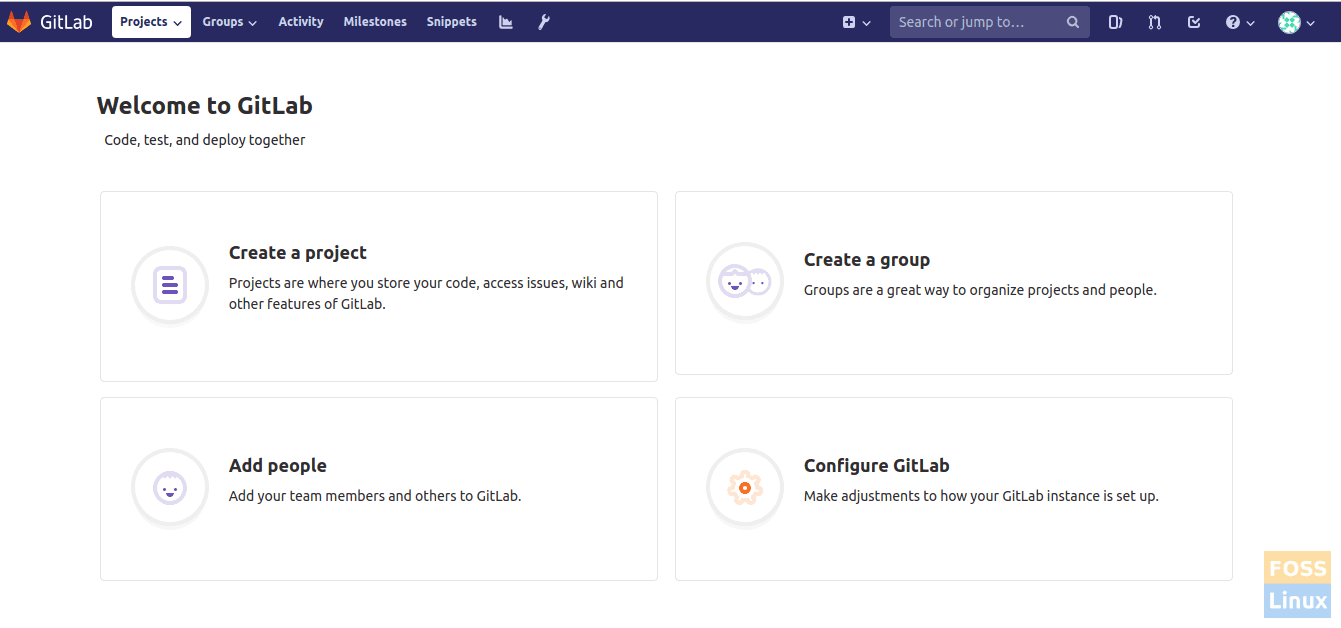Open the Add people card
1341x628 pixels.
(x=379, y=489)
